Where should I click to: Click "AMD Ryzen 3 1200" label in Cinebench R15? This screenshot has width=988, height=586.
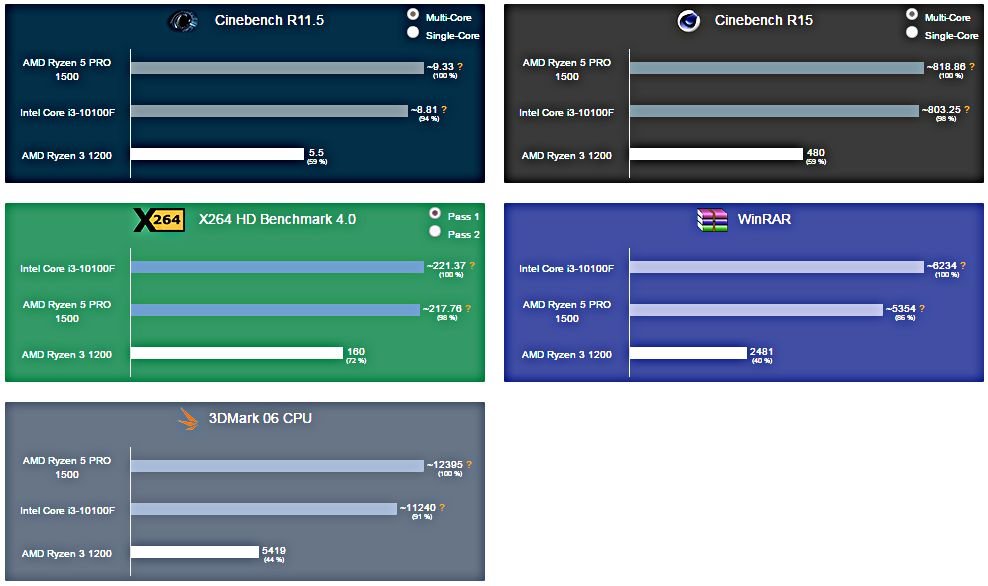[566, 155]
